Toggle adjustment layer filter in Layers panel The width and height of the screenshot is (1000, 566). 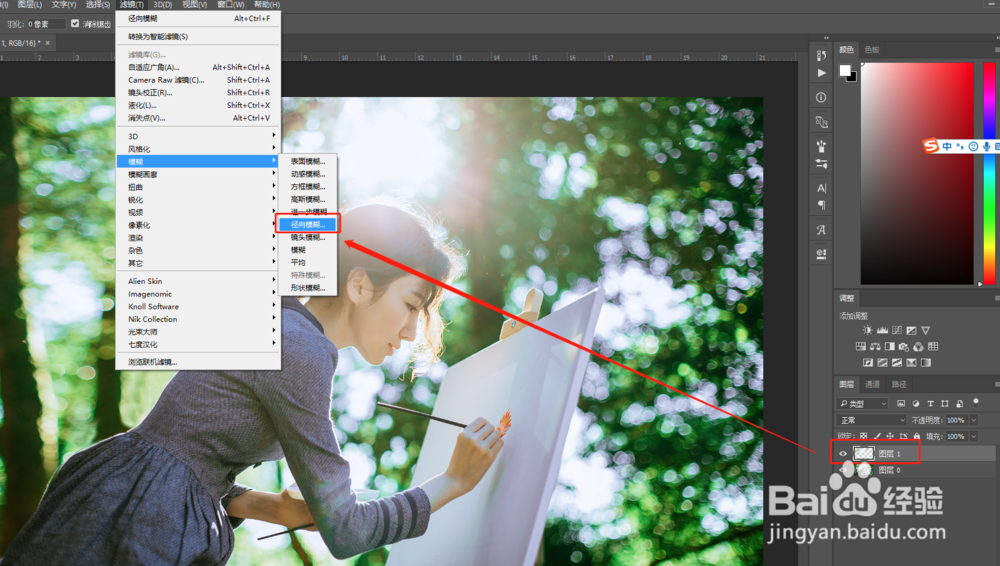click(916, 403)
